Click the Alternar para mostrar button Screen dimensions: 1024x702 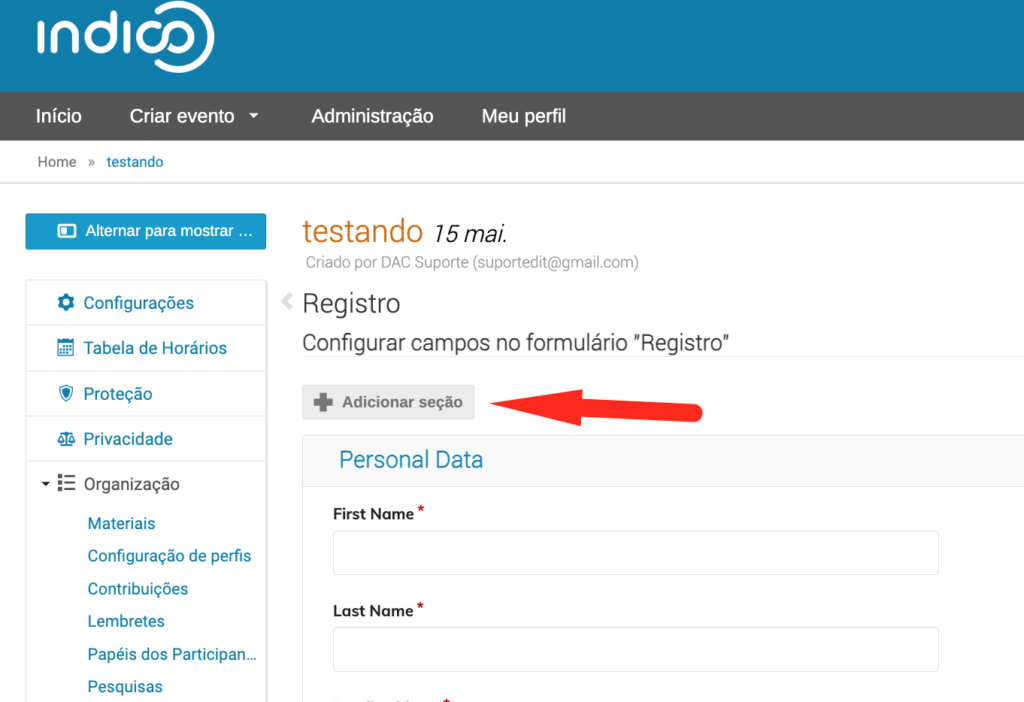[146, 231]
